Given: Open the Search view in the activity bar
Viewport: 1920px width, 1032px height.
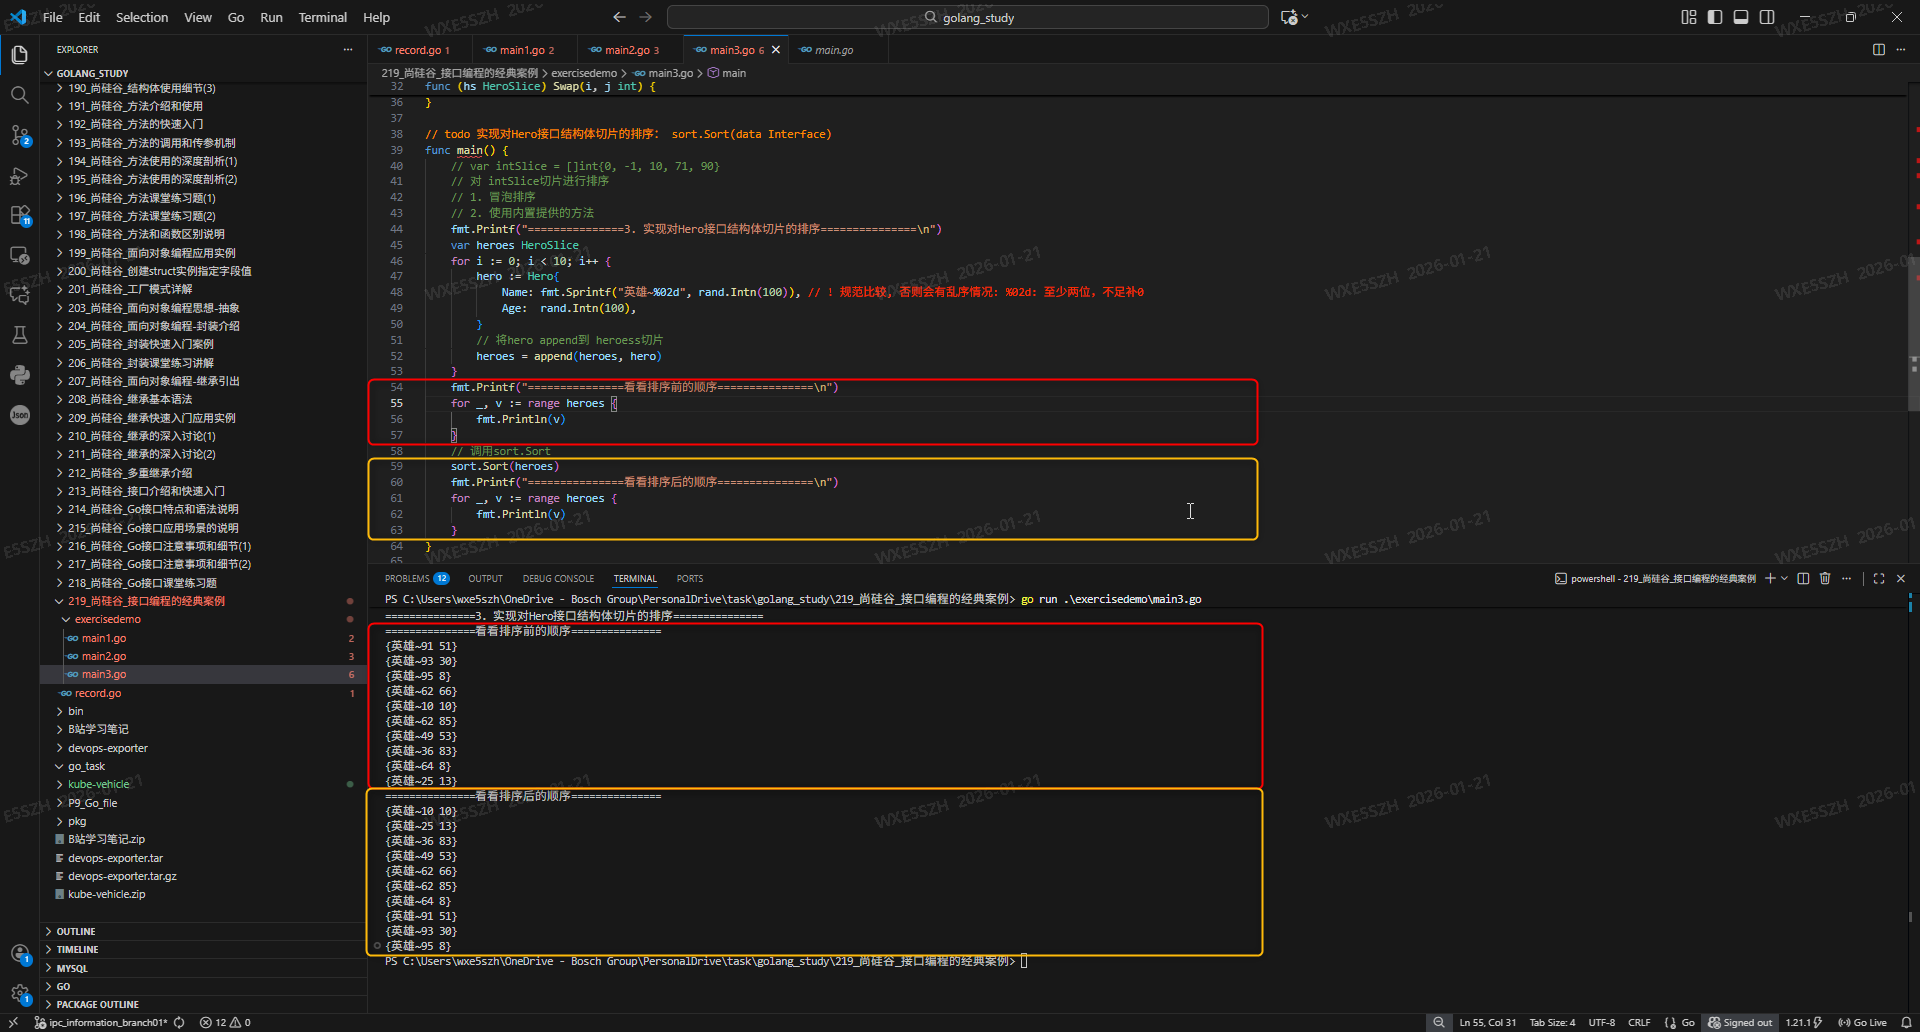Looking at the screenshot, I should tap(19, 95).
